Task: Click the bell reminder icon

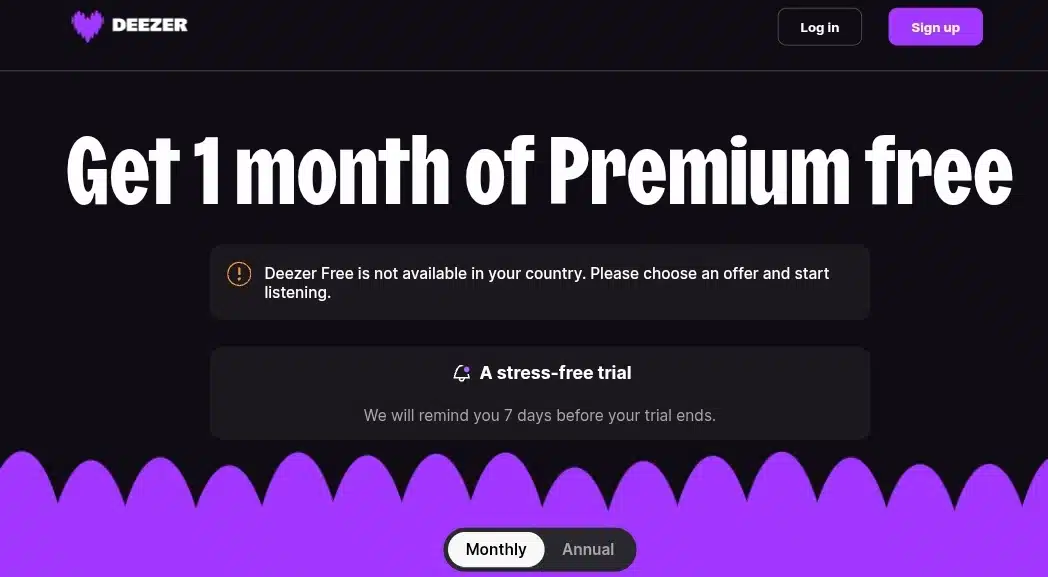Action: point(462,373)
